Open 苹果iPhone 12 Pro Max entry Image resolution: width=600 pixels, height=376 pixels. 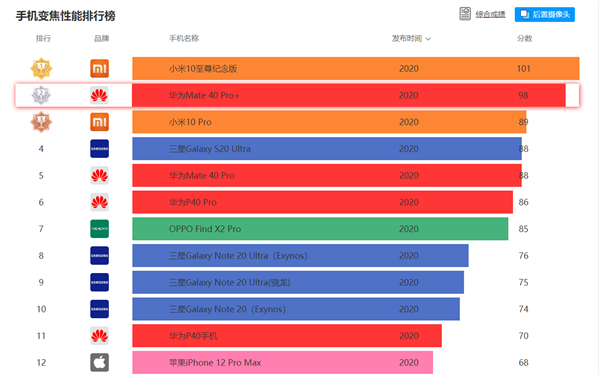pos(215,362)
